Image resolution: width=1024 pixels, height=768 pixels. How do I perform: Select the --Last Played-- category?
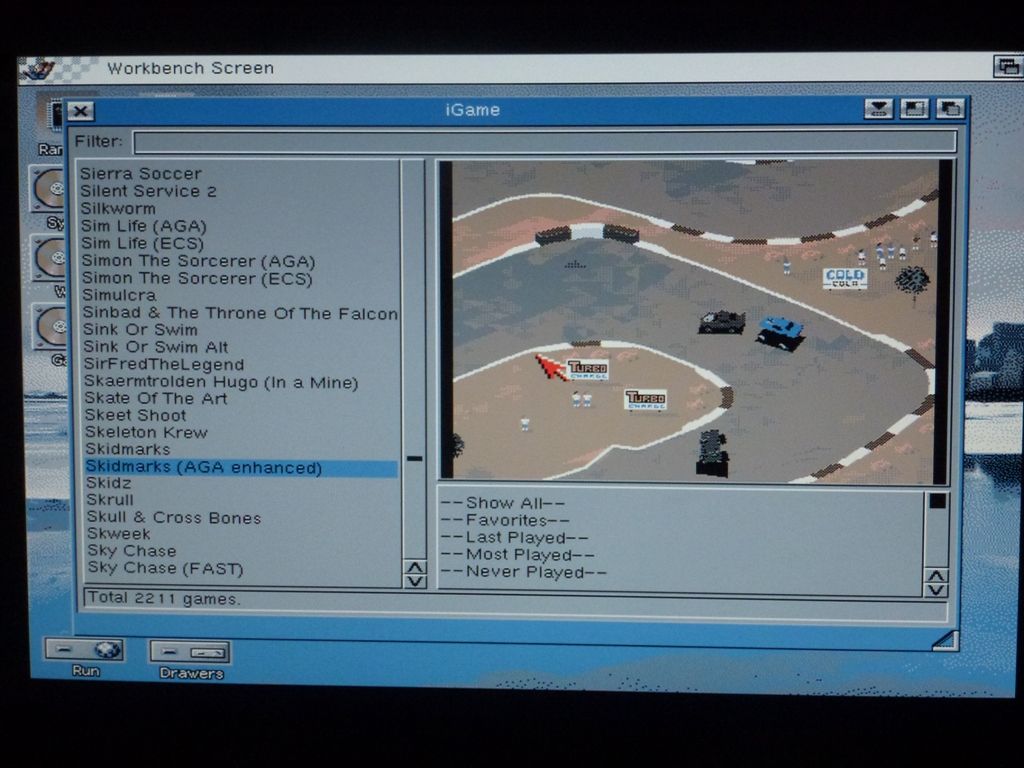515,537
